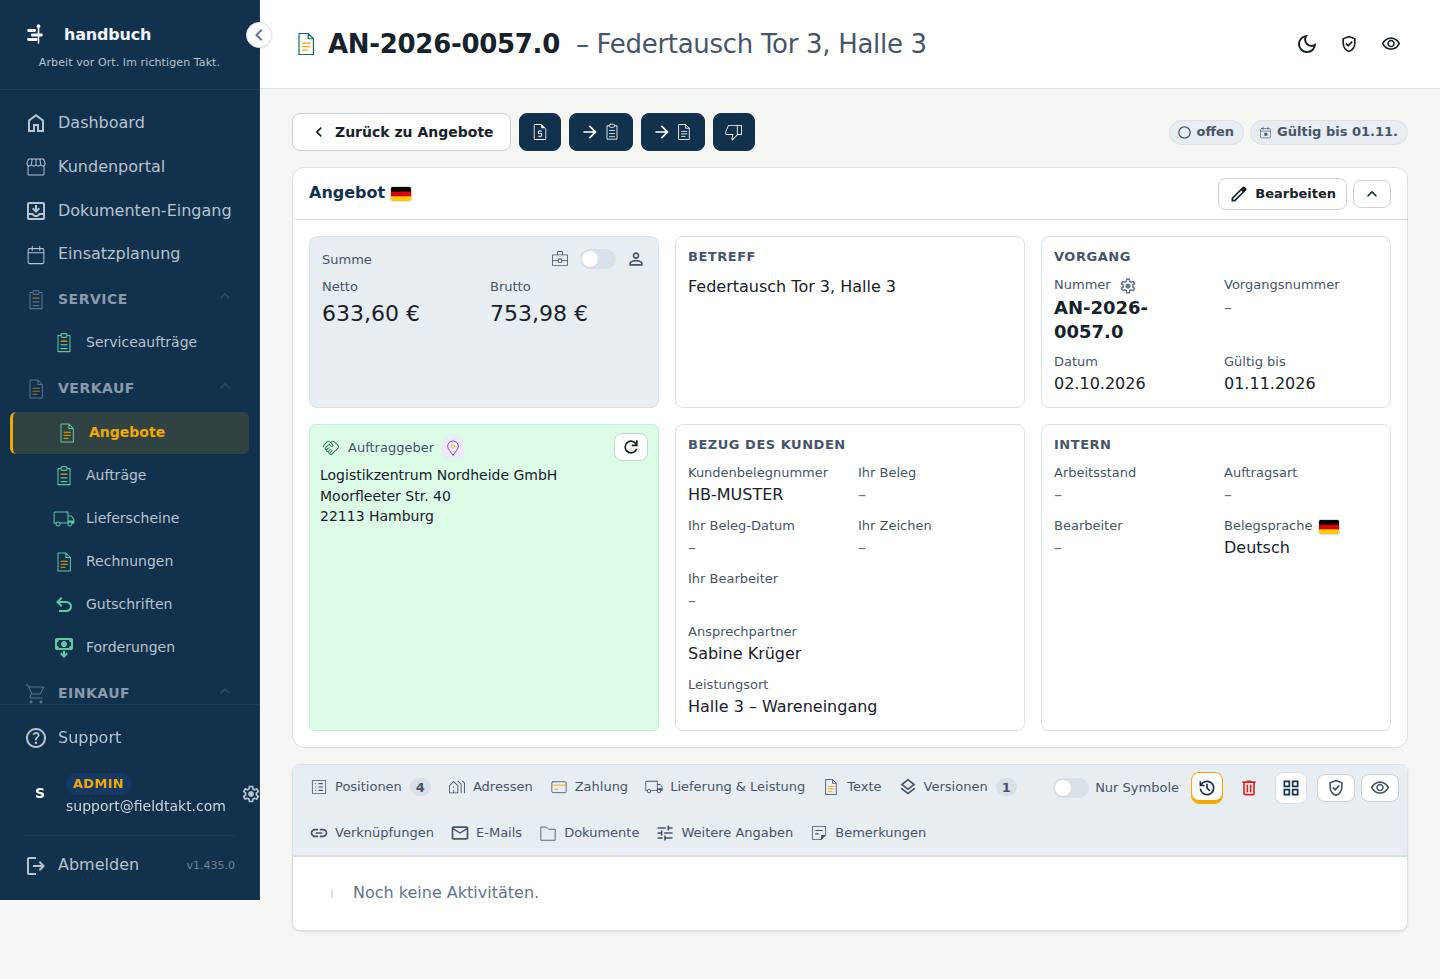The height and width of the screenshot is (979, 1440).
Task: Enable the Nur Symbole switch
Action: [1070, 788]
